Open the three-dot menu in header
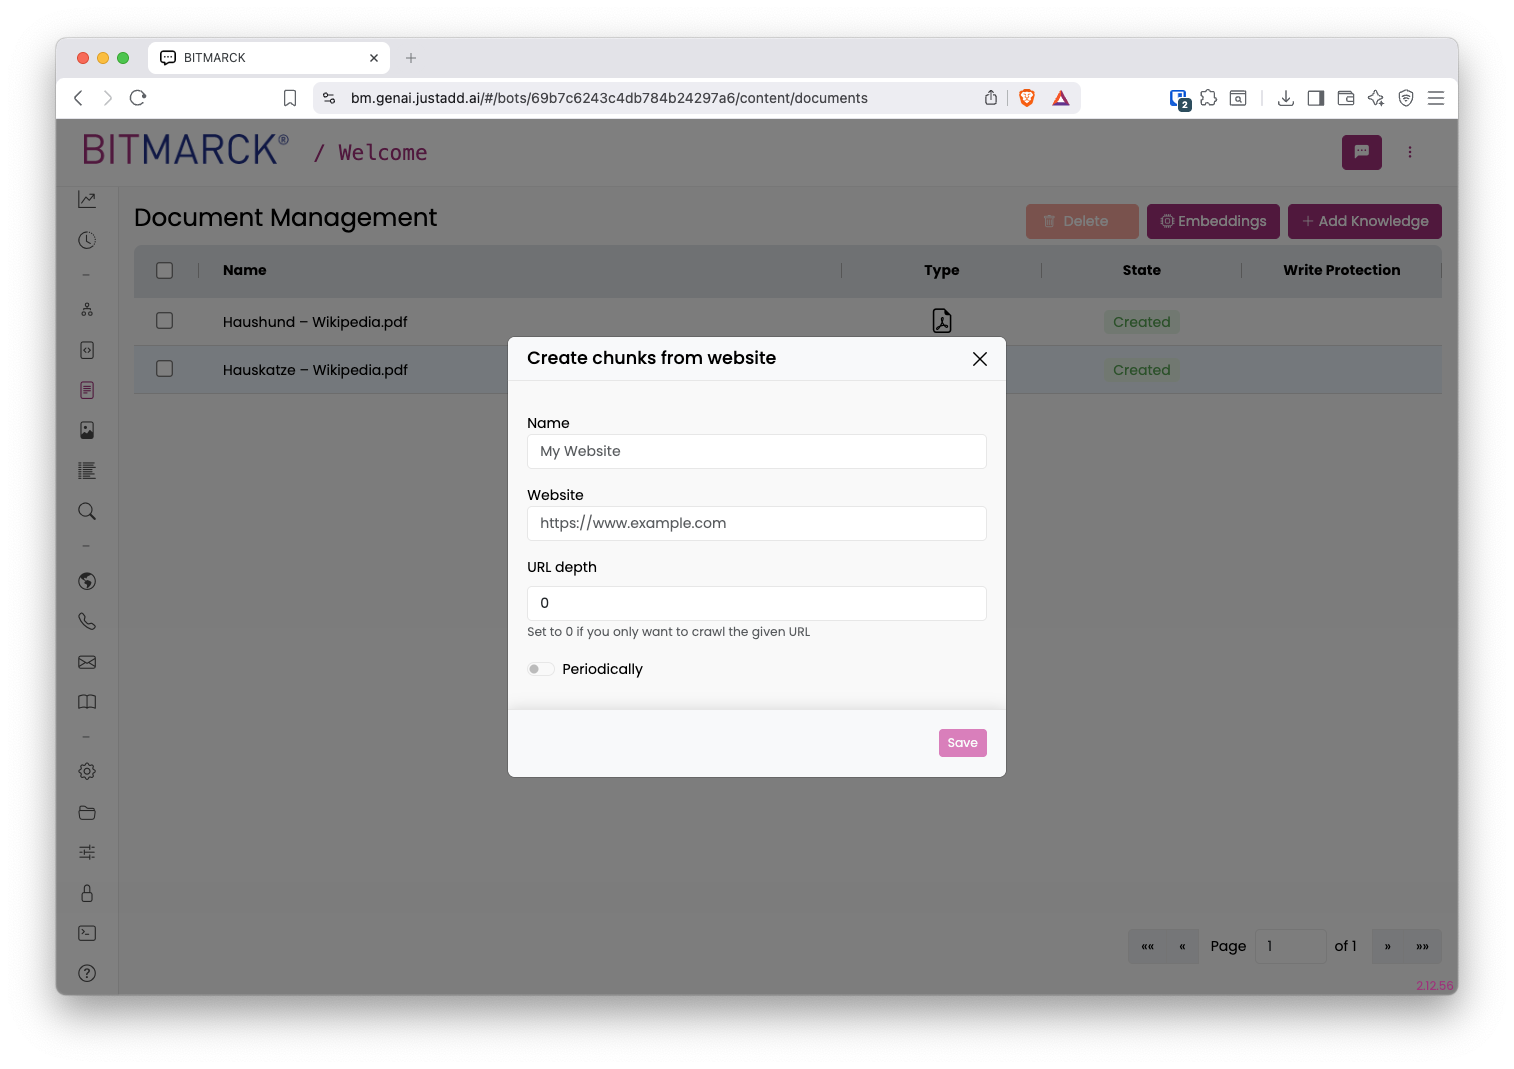1514x1069 pixels. point(1410,152)
